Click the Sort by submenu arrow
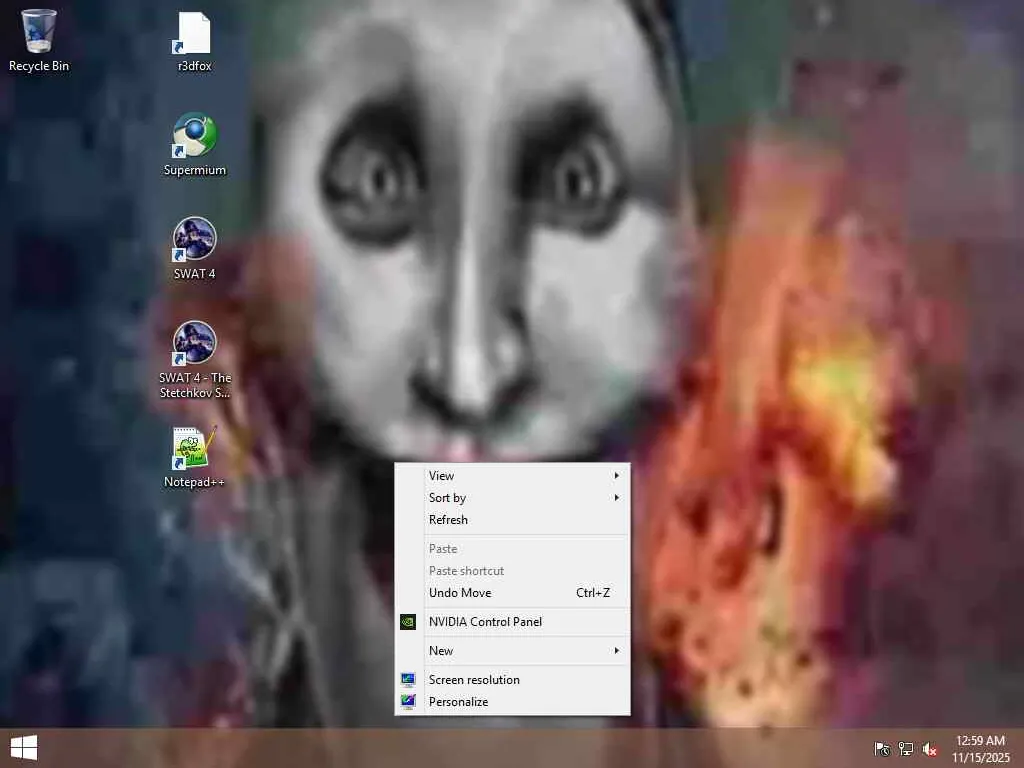 [616, 498]
